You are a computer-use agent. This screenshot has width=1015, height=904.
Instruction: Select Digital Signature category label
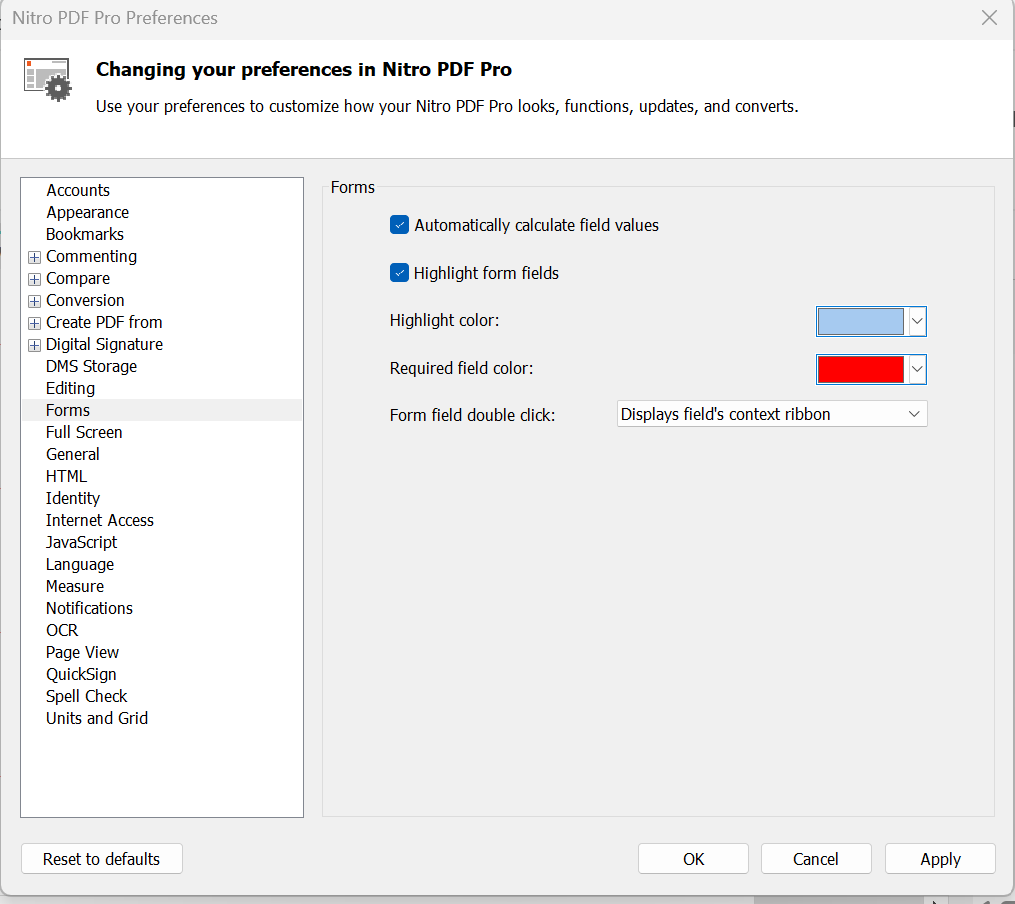click(x=104, y=344)
